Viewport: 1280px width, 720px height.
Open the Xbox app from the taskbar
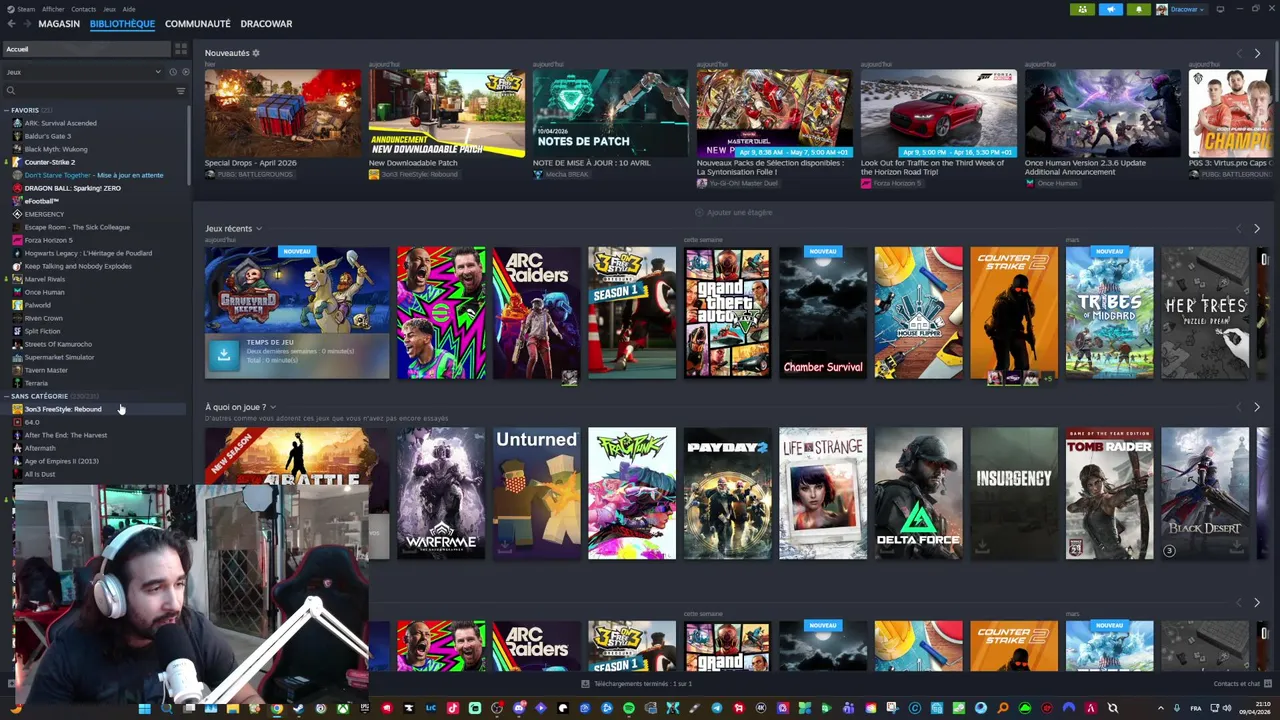[x=342, y=709]
